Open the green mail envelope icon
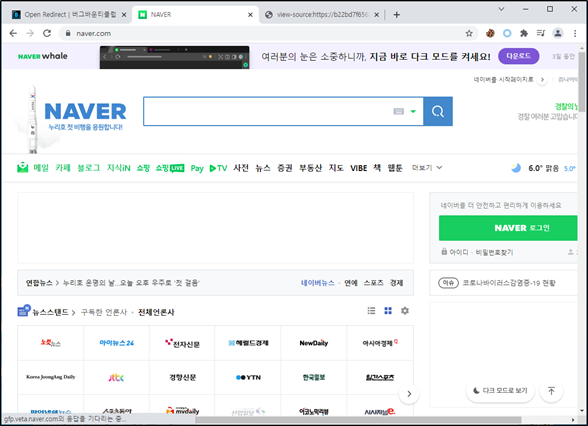 pyautogui.click(x=23, y=167)
